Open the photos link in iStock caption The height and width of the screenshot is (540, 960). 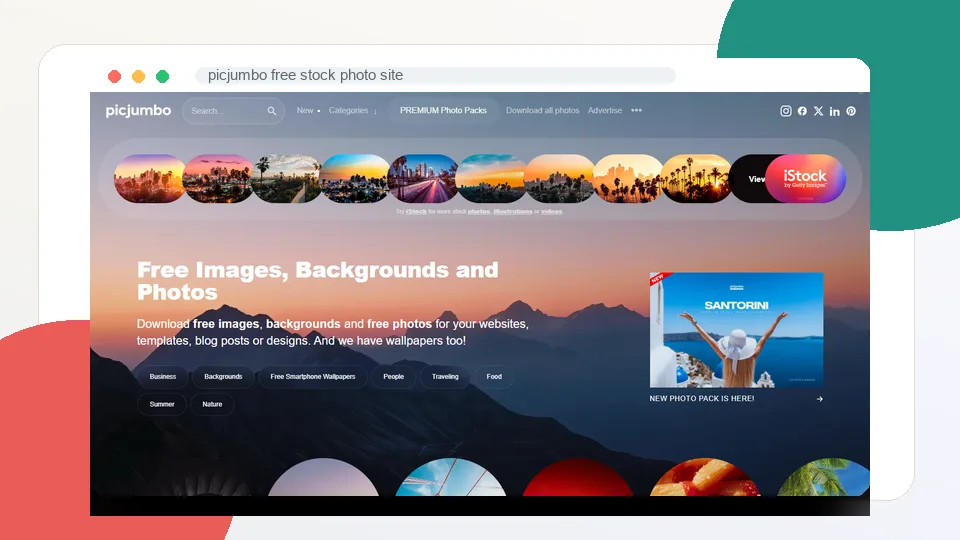[x=479, y=211]
